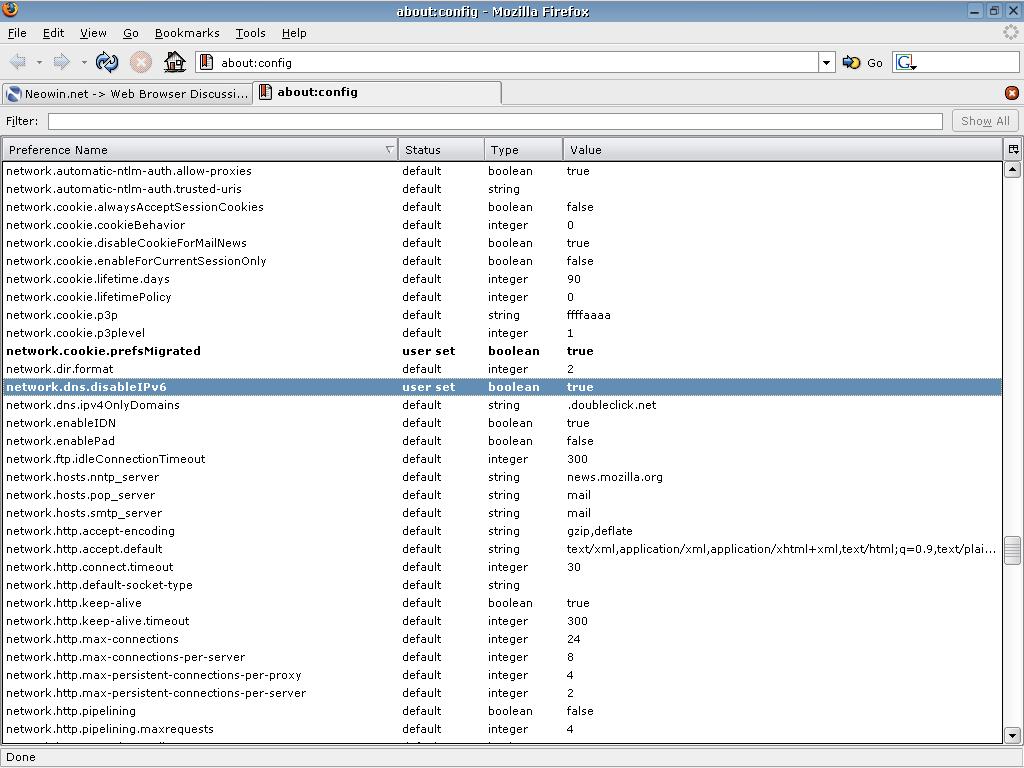Open the Edit menu
The image size is (1024, 768).
(x=54, y=33)
